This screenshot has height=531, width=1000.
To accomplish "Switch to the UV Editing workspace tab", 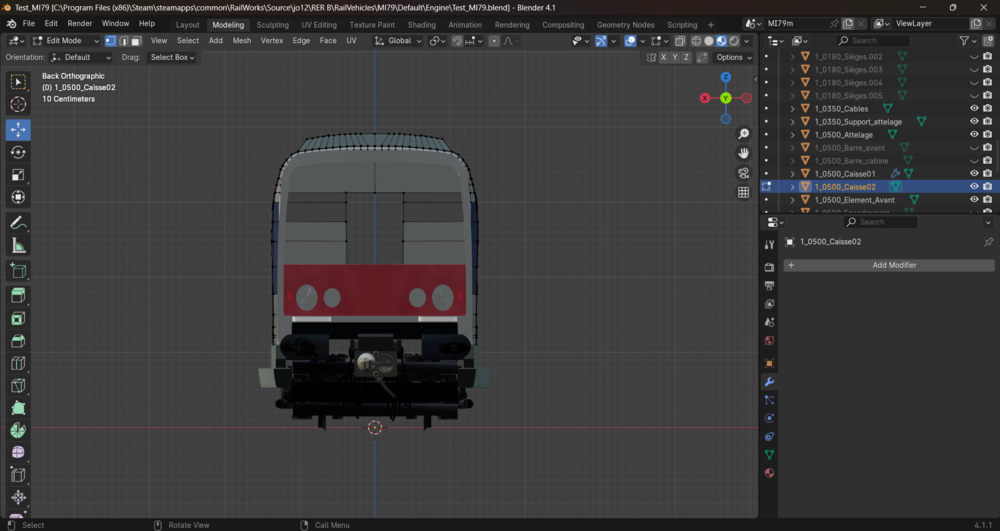I will 319,25.
